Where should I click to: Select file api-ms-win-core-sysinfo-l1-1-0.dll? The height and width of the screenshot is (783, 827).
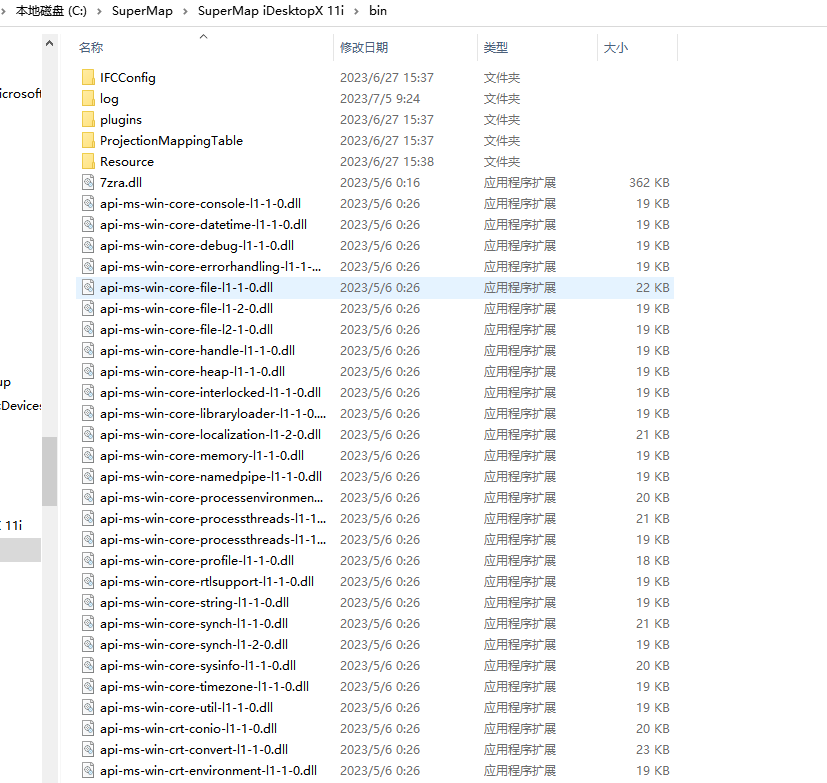tap(374, 665)
